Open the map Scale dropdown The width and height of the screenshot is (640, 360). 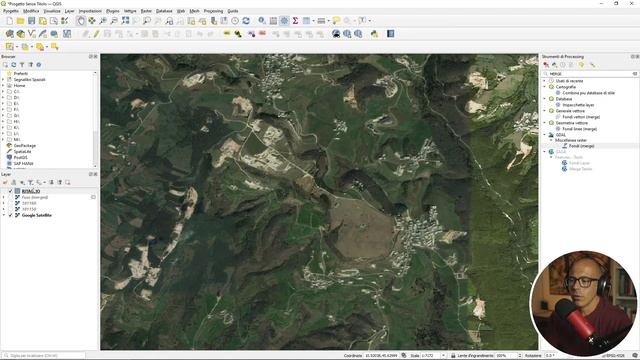click(x=443, y=356)
